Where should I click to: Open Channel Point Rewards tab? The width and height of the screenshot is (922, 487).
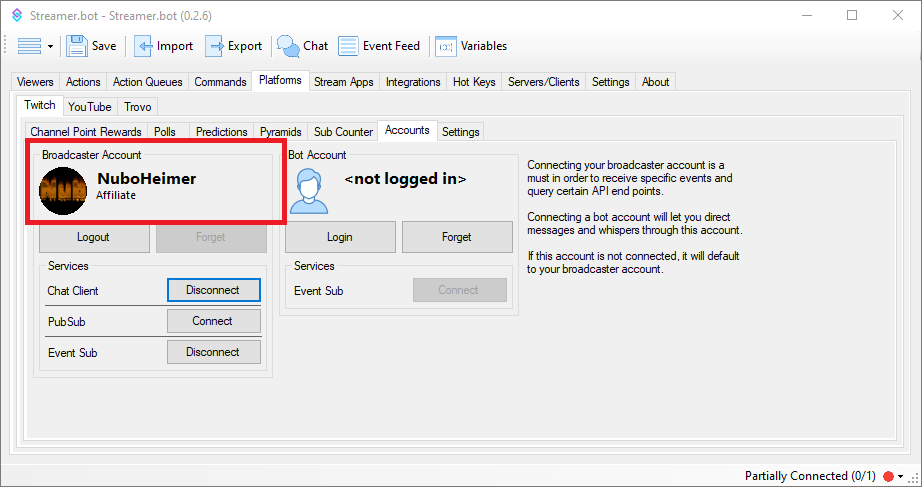(x=86, y=132)
